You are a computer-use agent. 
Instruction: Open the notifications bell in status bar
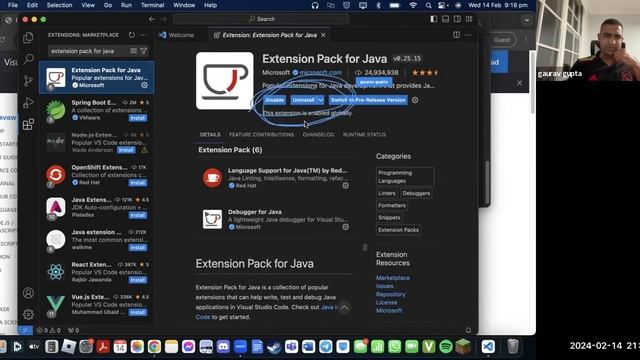(468, 330)
